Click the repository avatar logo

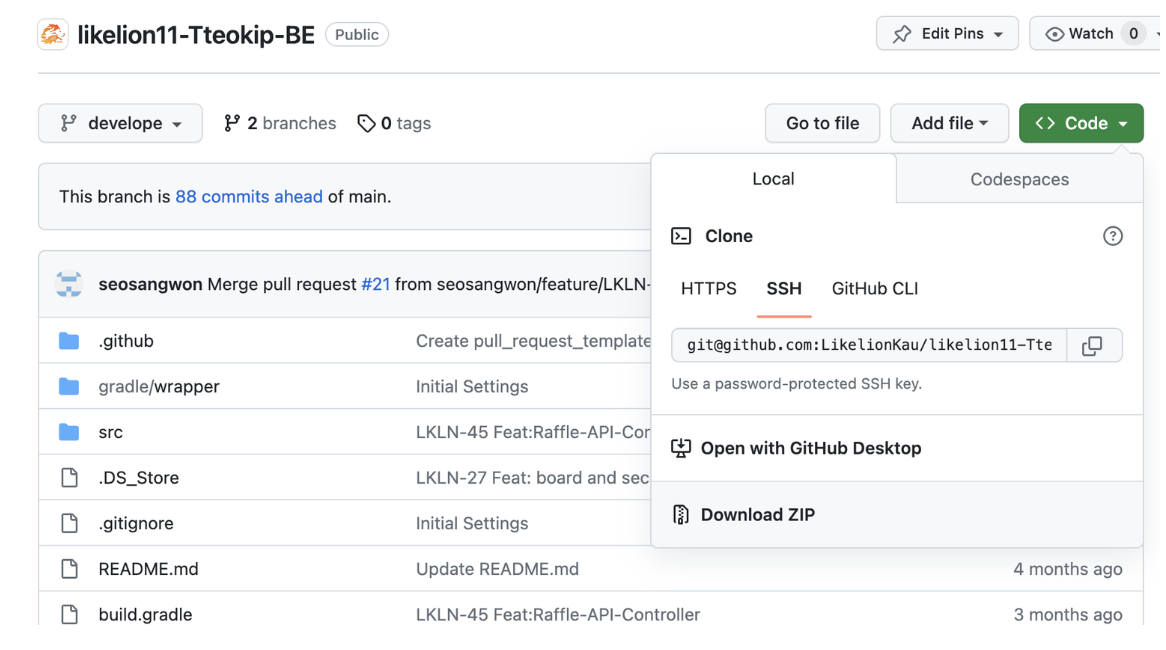pyautogui.click(x=53, y=34)
